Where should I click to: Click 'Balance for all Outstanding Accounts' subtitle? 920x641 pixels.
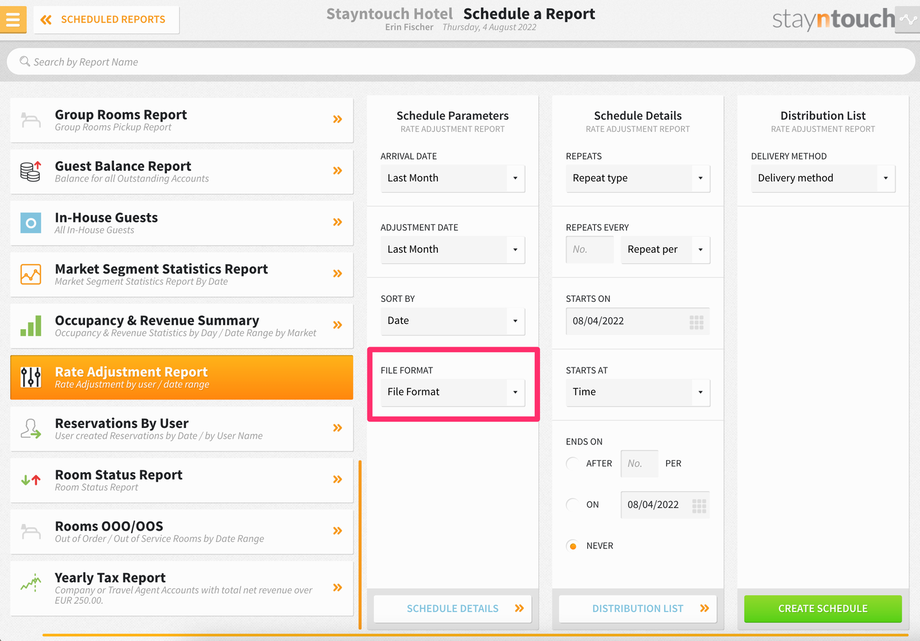[x=132, y=178]
